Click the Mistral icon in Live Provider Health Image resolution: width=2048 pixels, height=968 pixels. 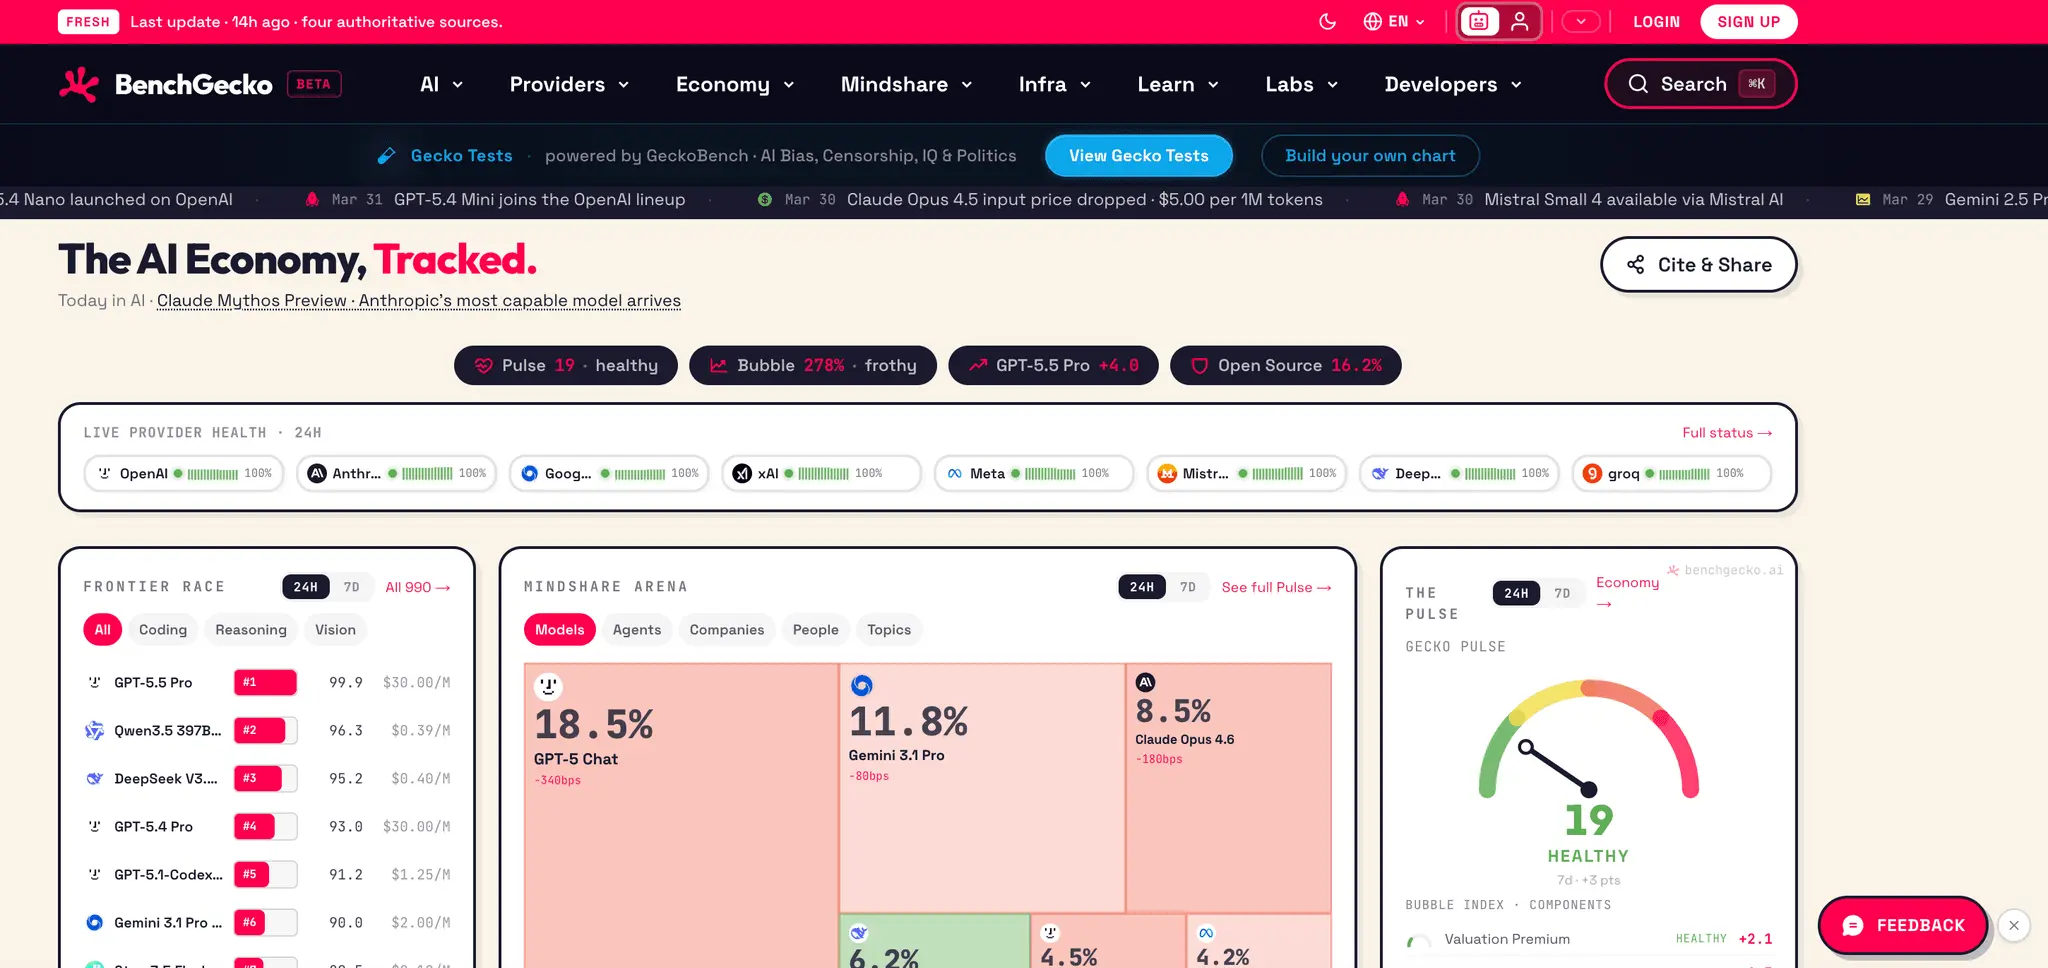1167,474
